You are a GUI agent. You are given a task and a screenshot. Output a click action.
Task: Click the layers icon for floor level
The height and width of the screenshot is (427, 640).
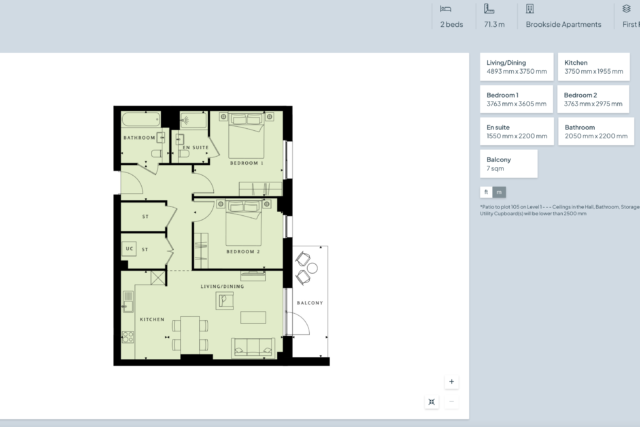click(626, 8)
